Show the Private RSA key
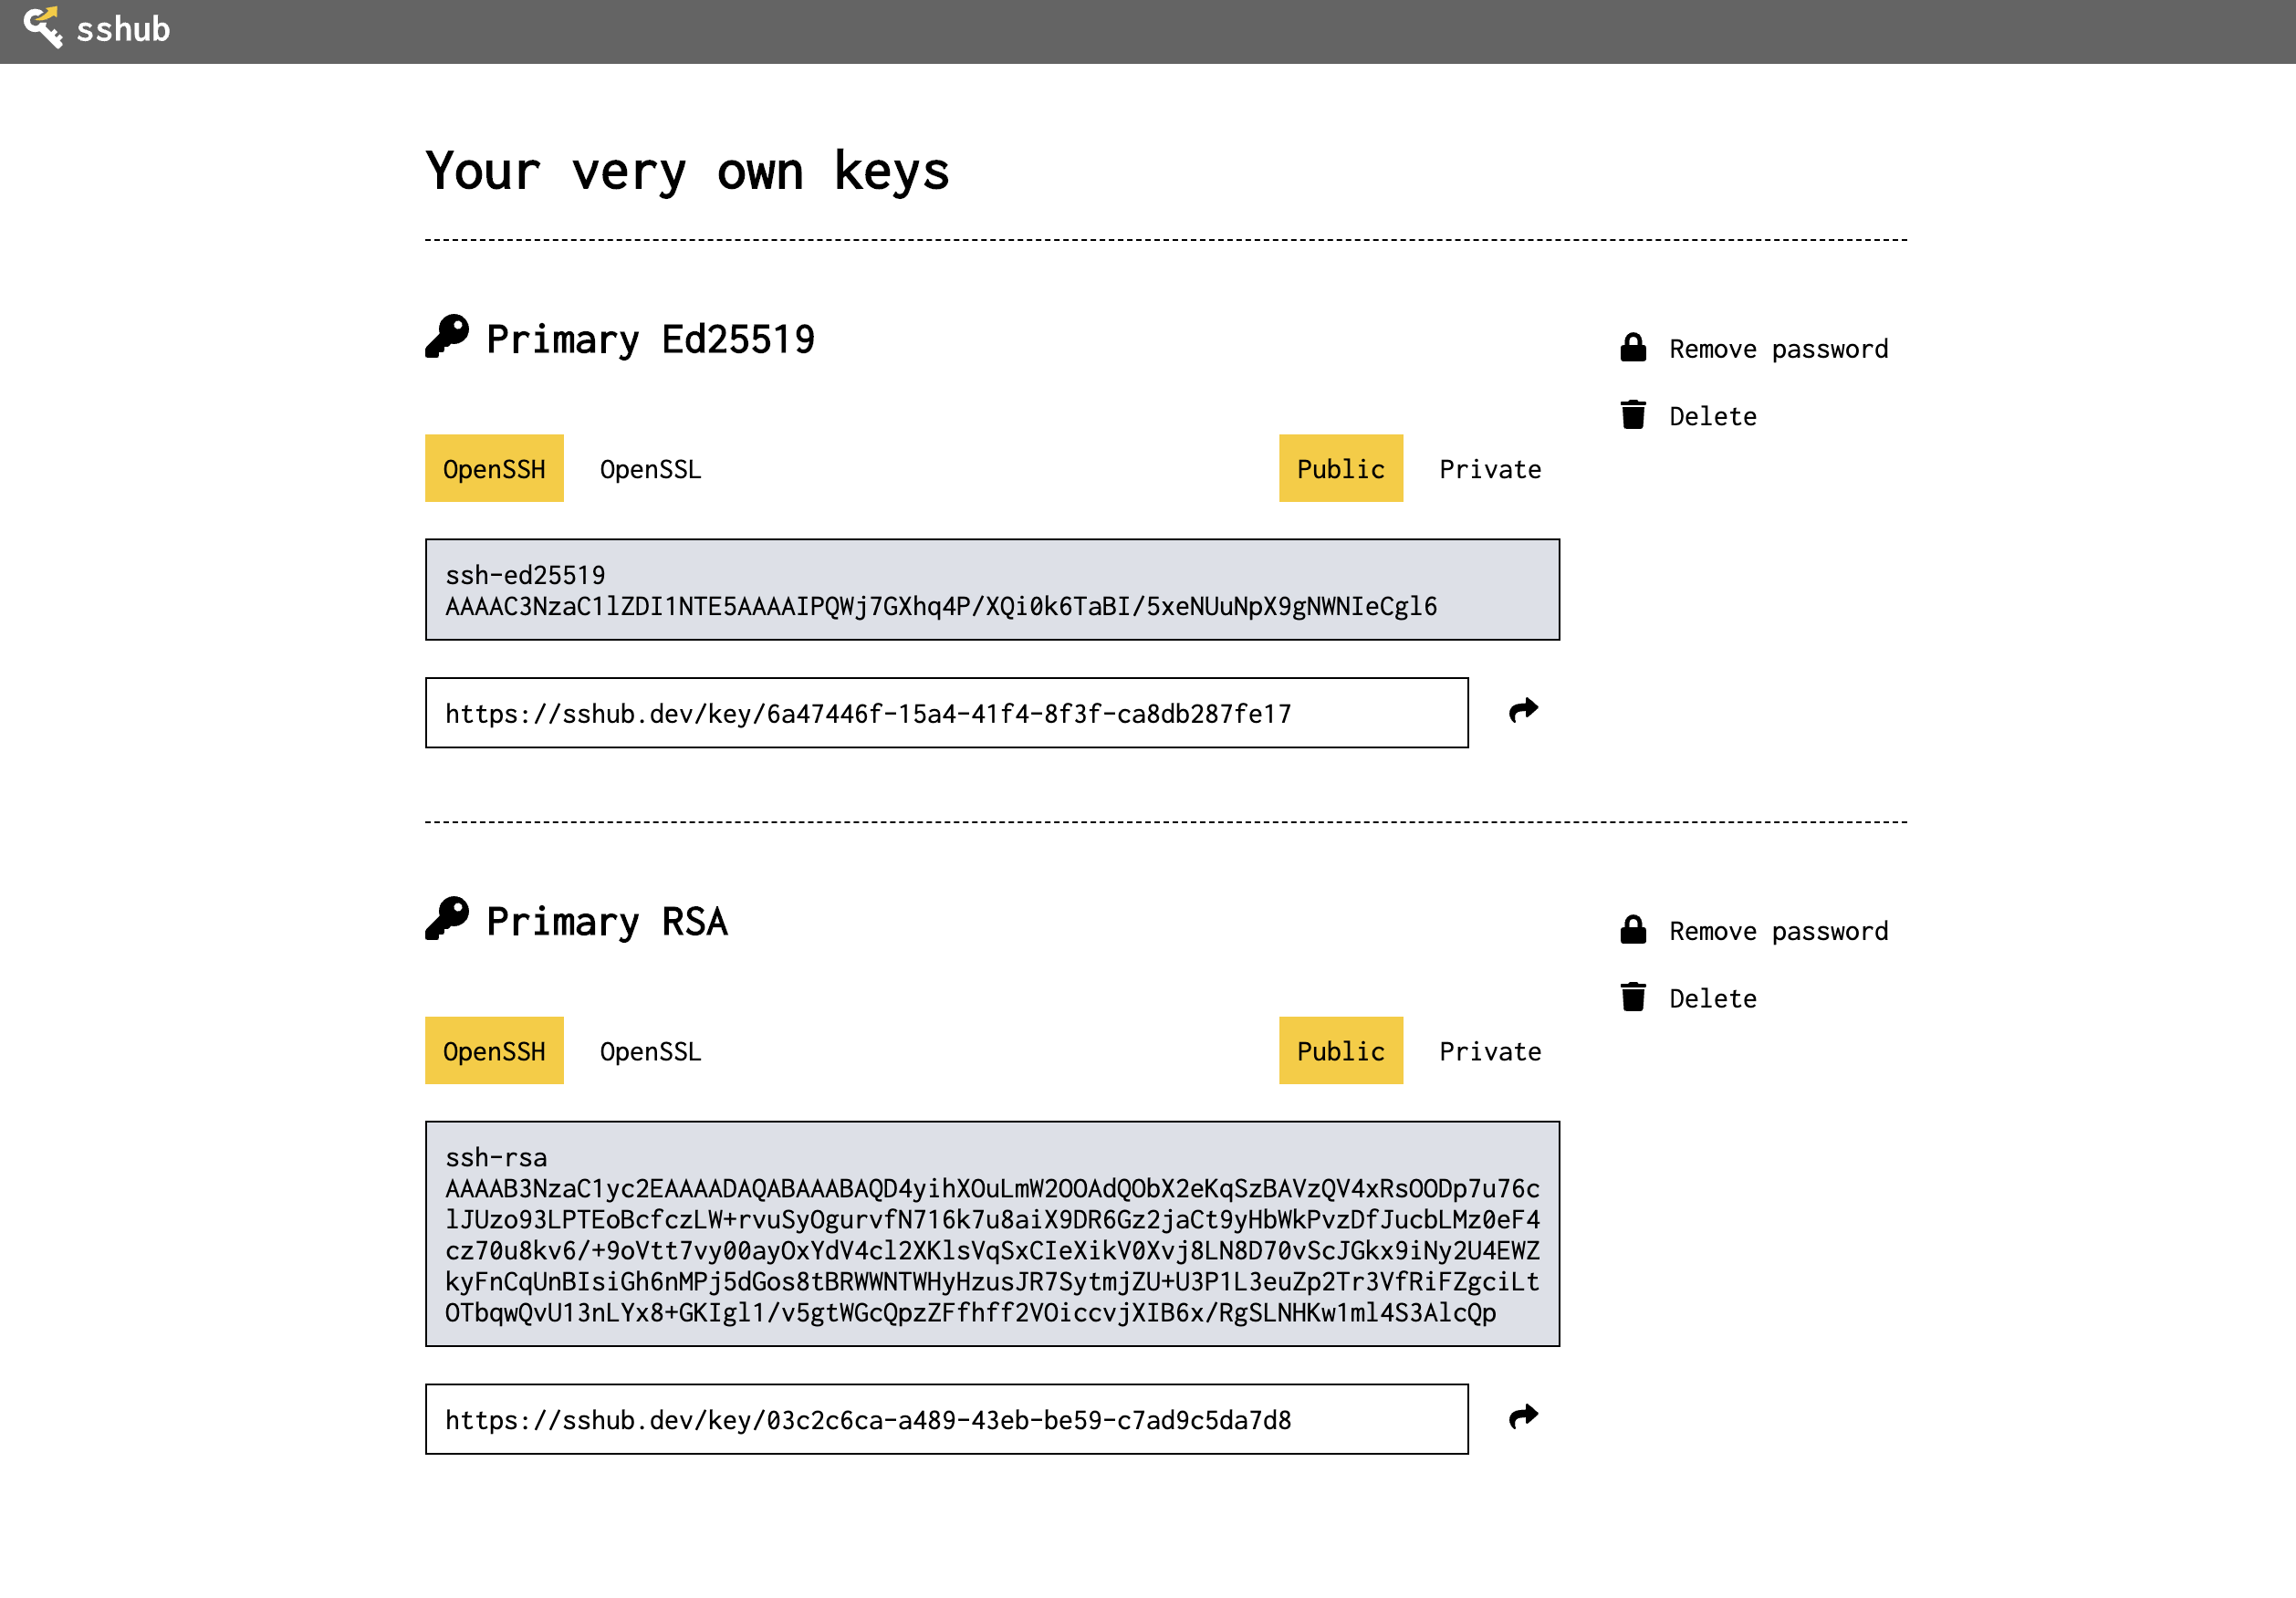This screenshot has height=1598, width=2296. 1489,1051
